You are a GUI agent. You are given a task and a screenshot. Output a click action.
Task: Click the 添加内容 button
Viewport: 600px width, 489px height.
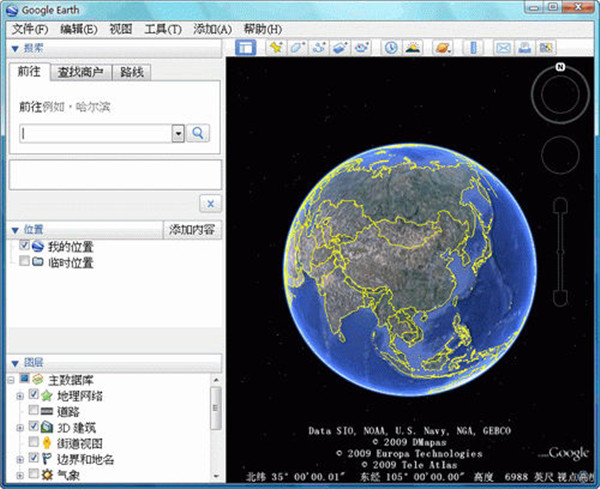(193, 229)
